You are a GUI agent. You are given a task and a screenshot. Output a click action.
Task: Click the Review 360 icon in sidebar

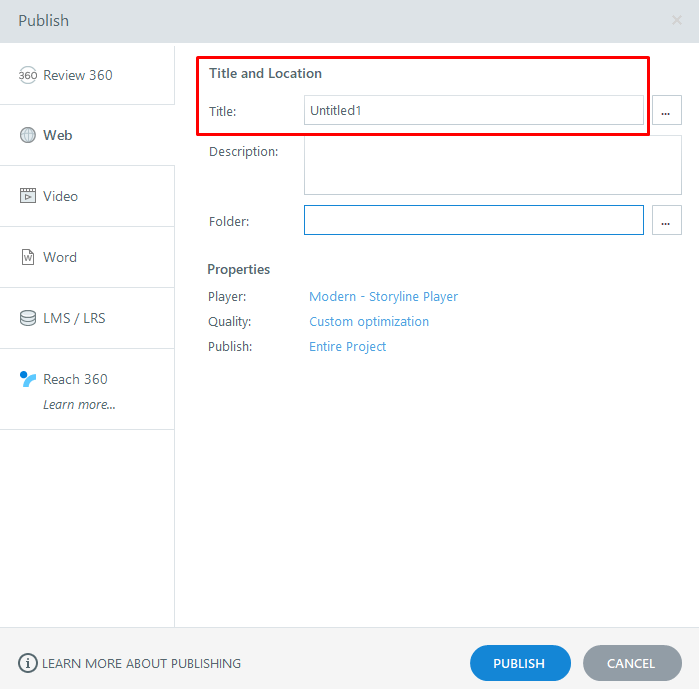pos(28,75)
